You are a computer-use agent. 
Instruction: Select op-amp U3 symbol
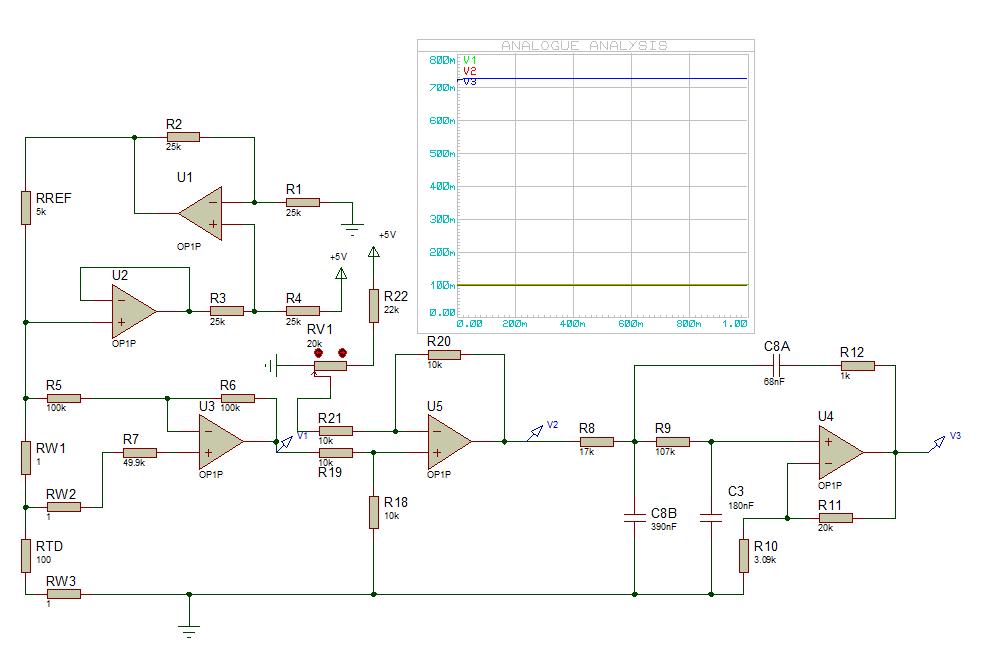pos(220,442)
